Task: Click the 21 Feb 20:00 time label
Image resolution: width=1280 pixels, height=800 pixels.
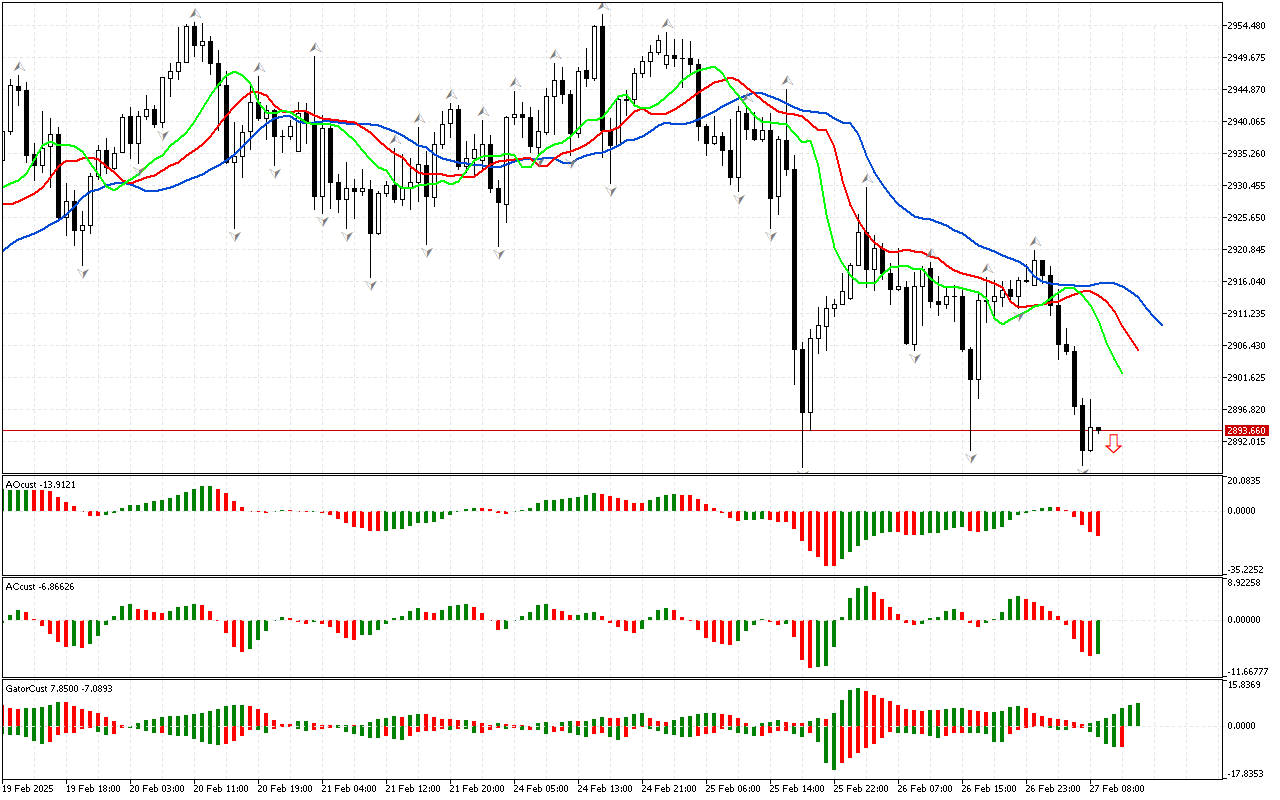Action: [x=477, y=789]
